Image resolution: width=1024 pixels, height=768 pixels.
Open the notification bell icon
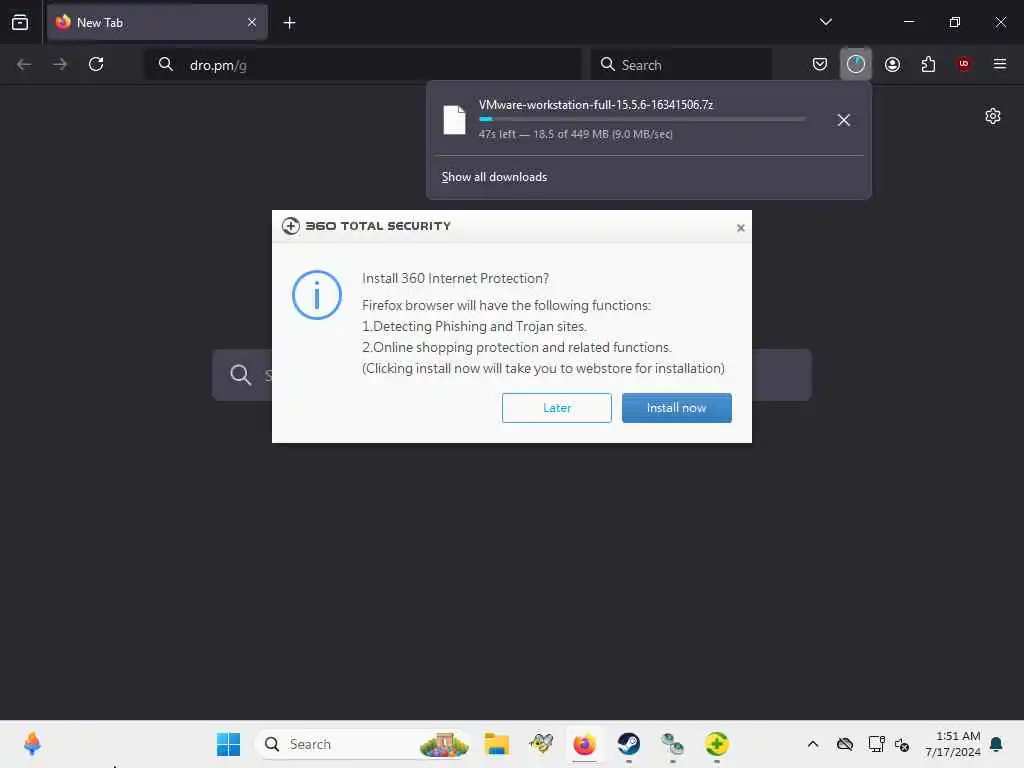[x=997, y=744]
